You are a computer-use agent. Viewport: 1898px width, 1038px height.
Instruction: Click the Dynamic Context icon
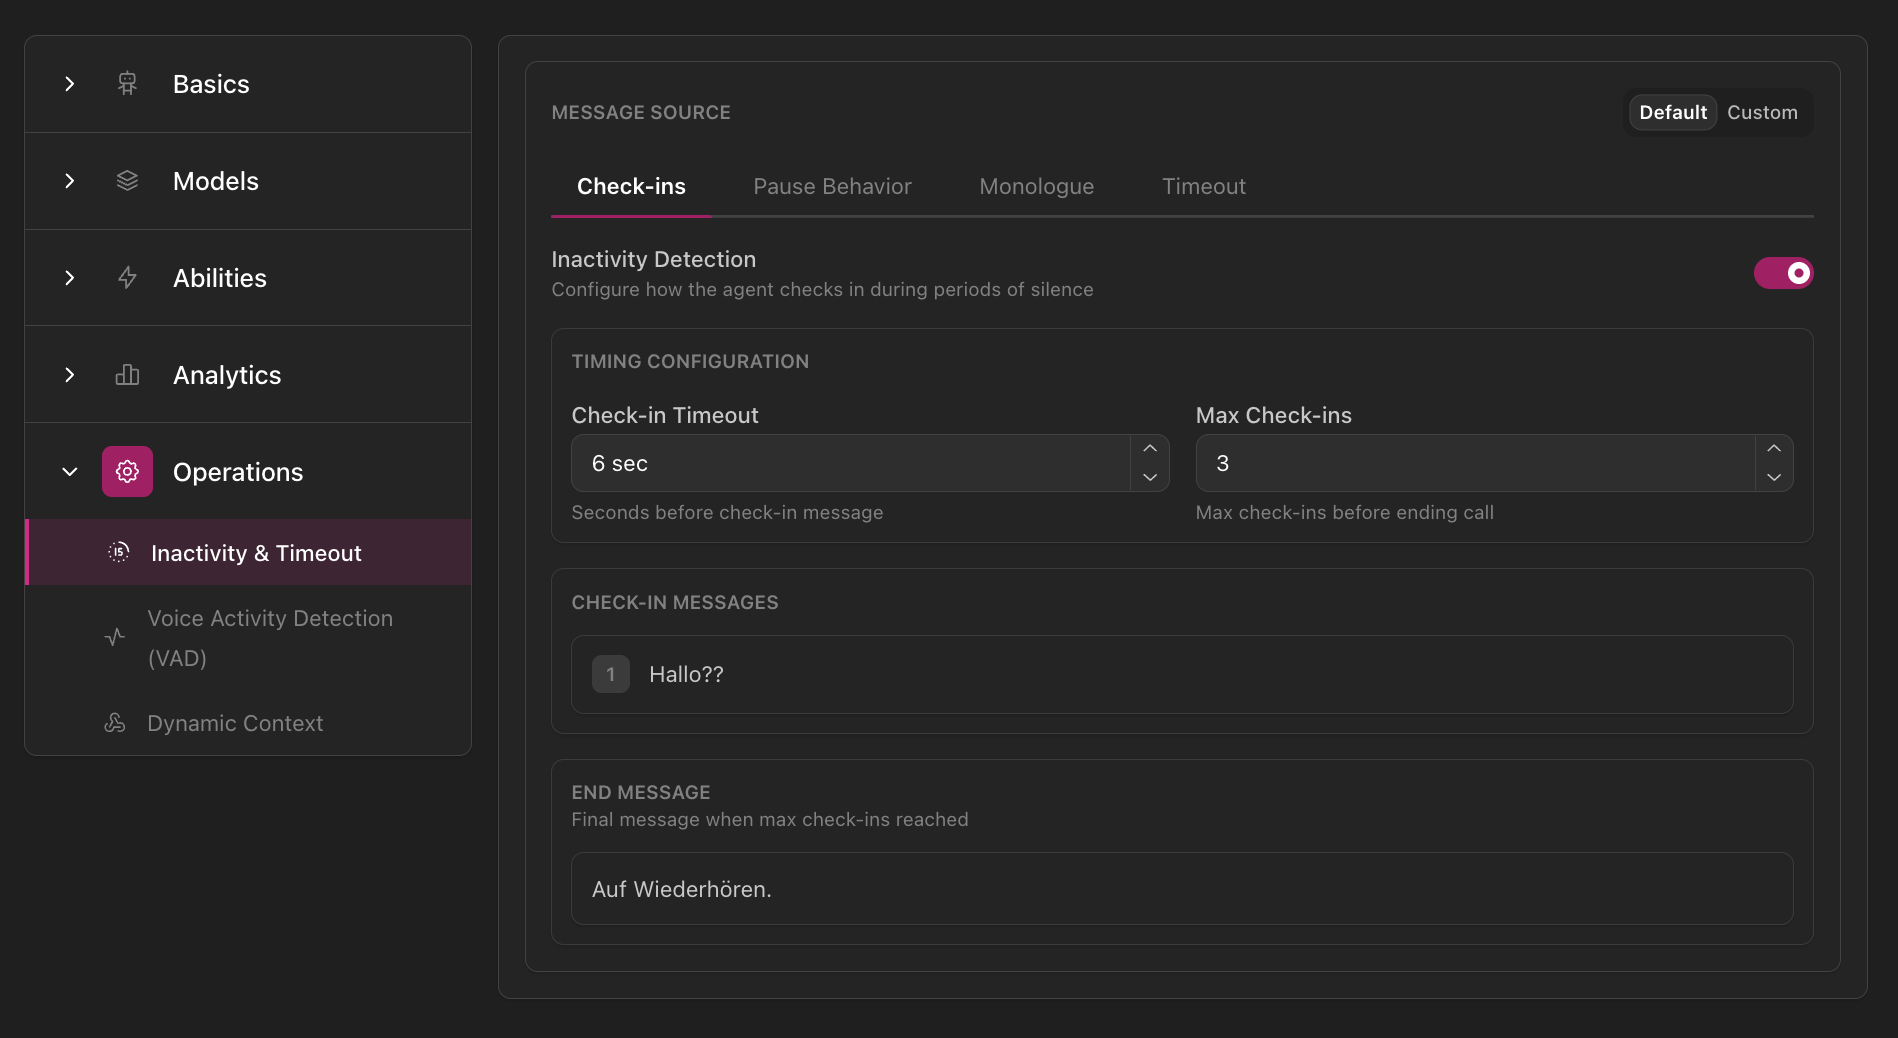tap(115, 723)
